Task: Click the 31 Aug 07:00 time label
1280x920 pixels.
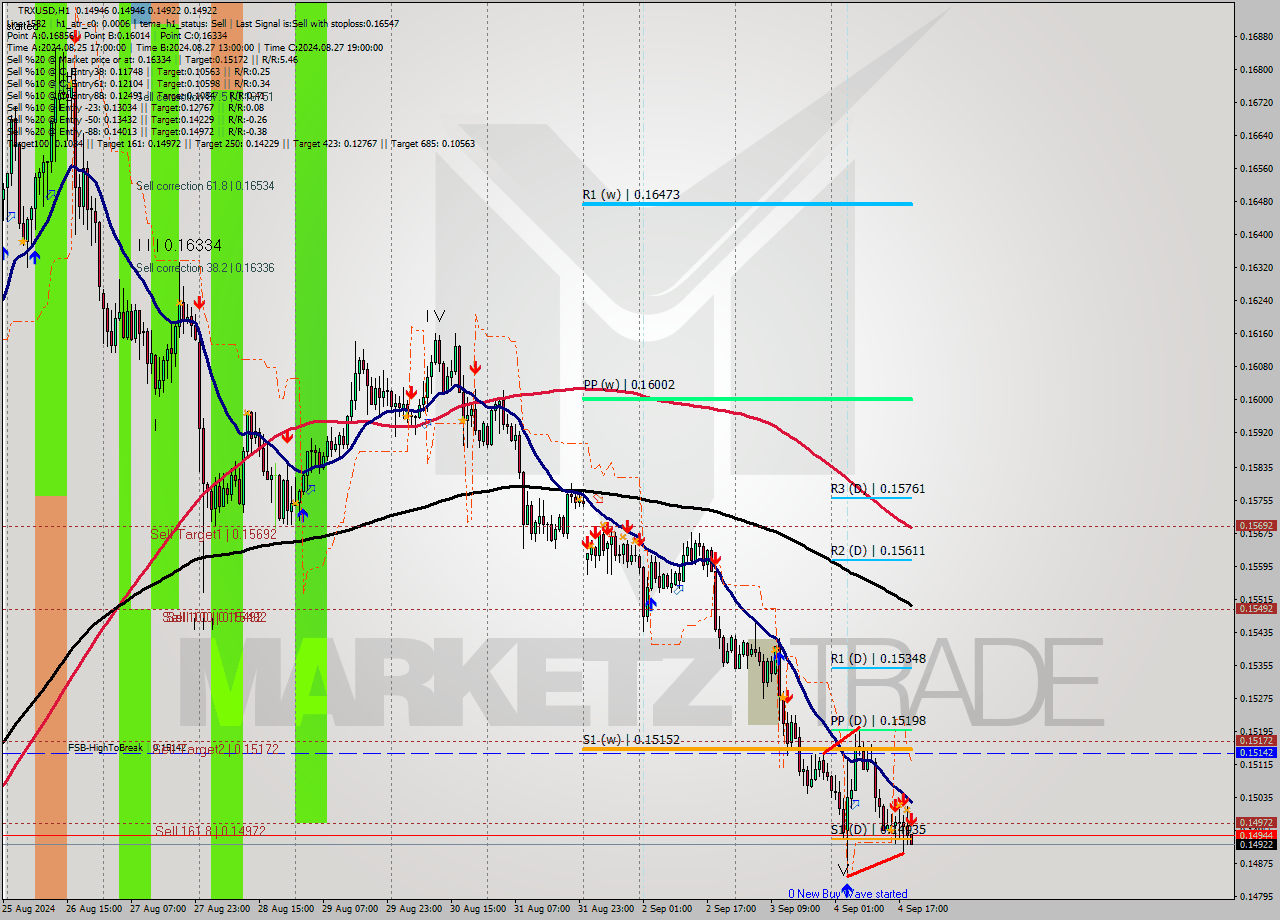Action: click(542, 909)
